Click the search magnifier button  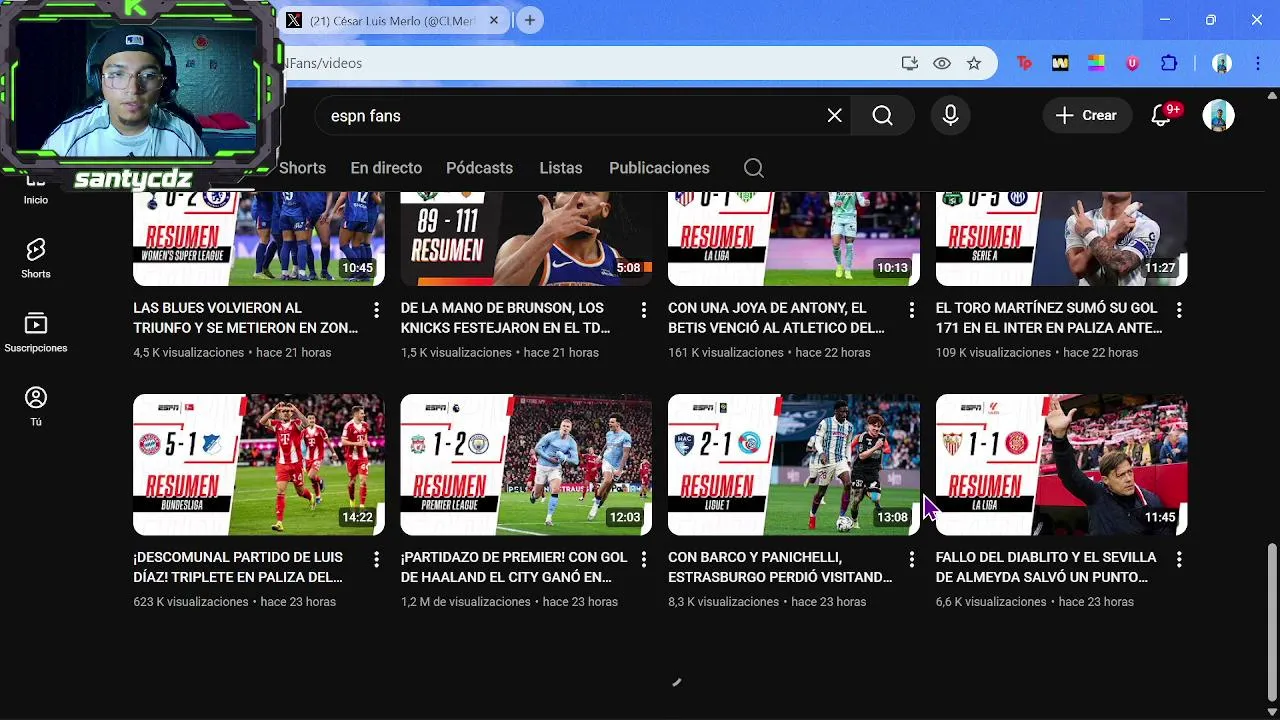coord(882,116)
